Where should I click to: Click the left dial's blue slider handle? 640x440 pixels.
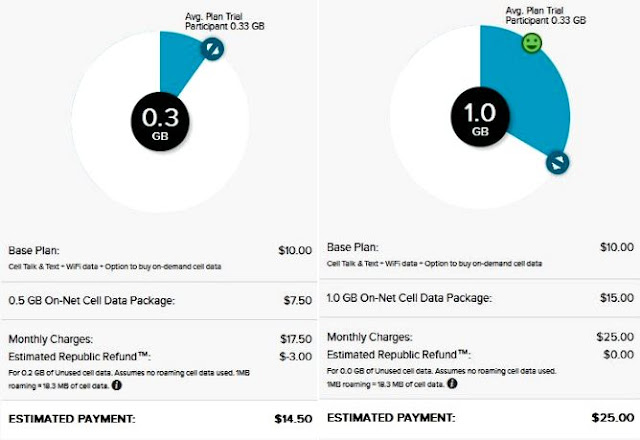click(212, 49)
